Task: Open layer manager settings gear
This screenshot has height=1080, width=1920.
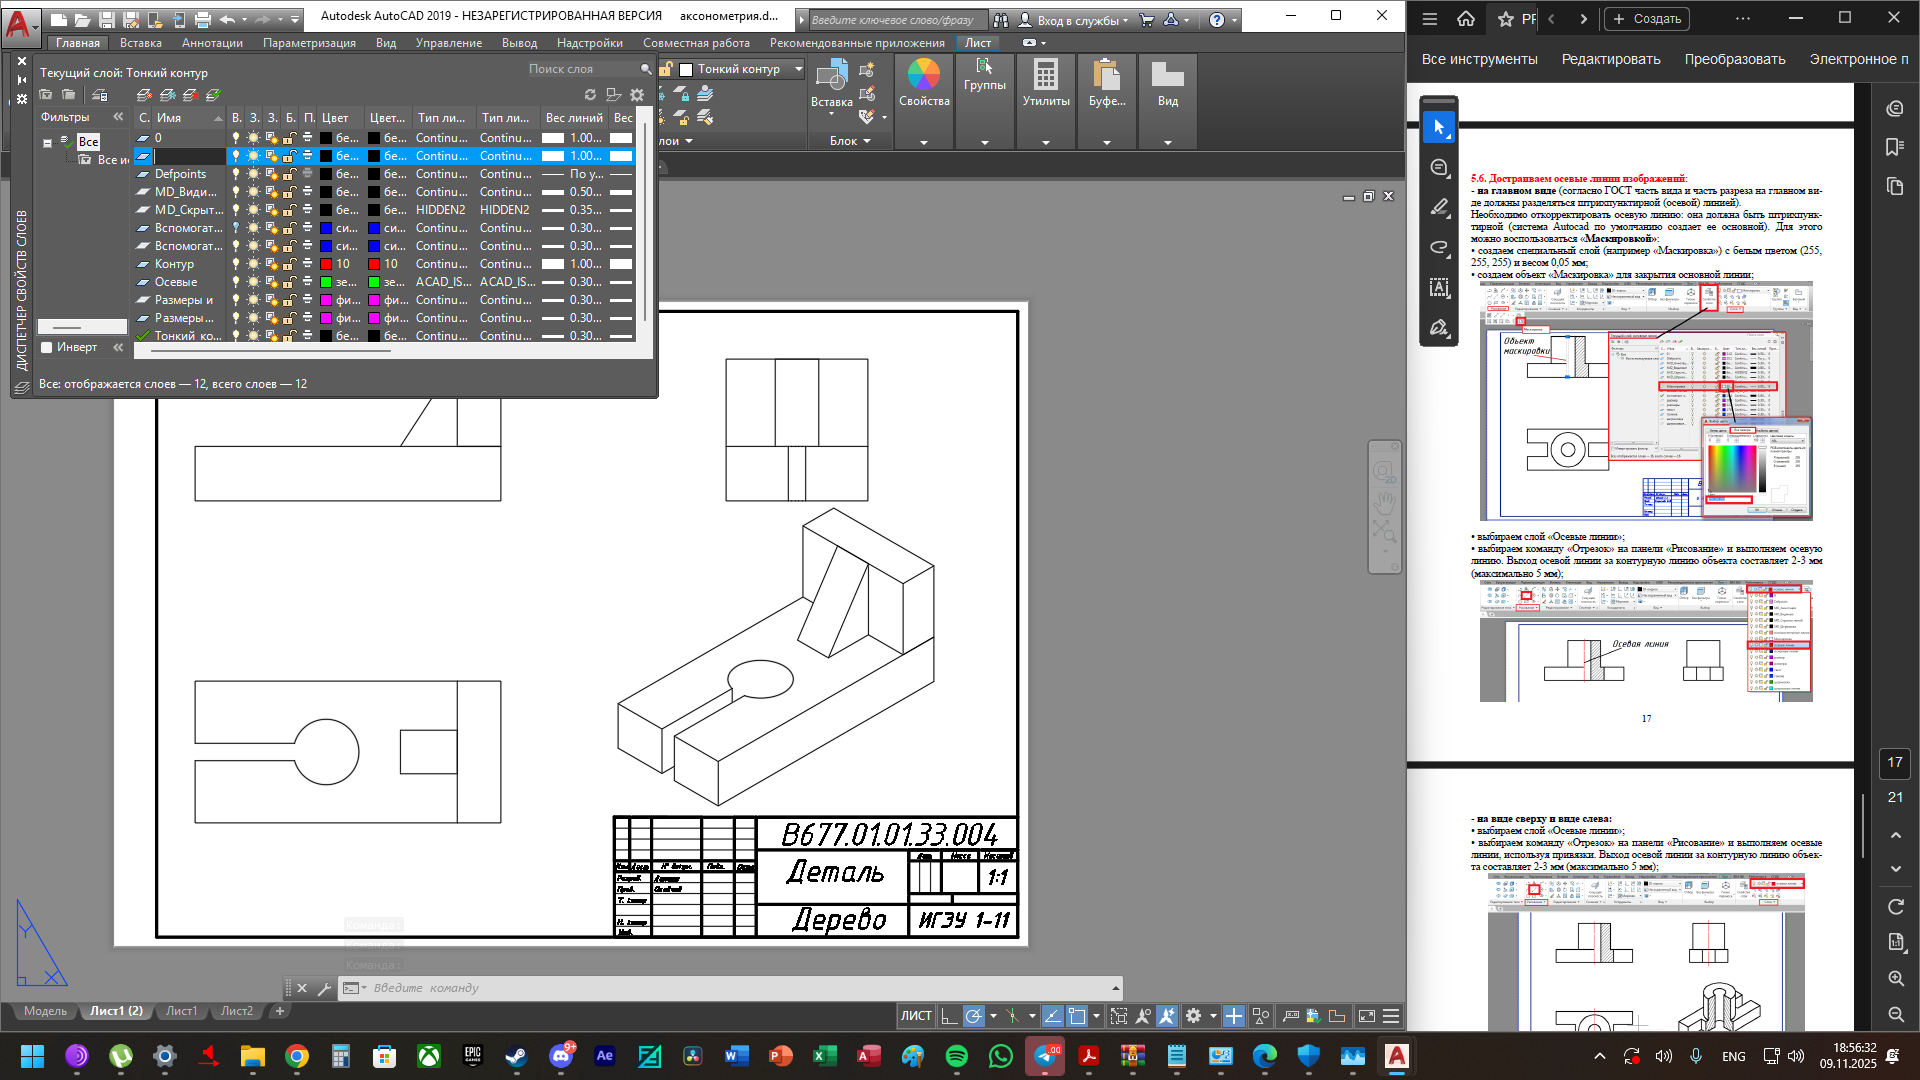Action: (x=637, y=95)
